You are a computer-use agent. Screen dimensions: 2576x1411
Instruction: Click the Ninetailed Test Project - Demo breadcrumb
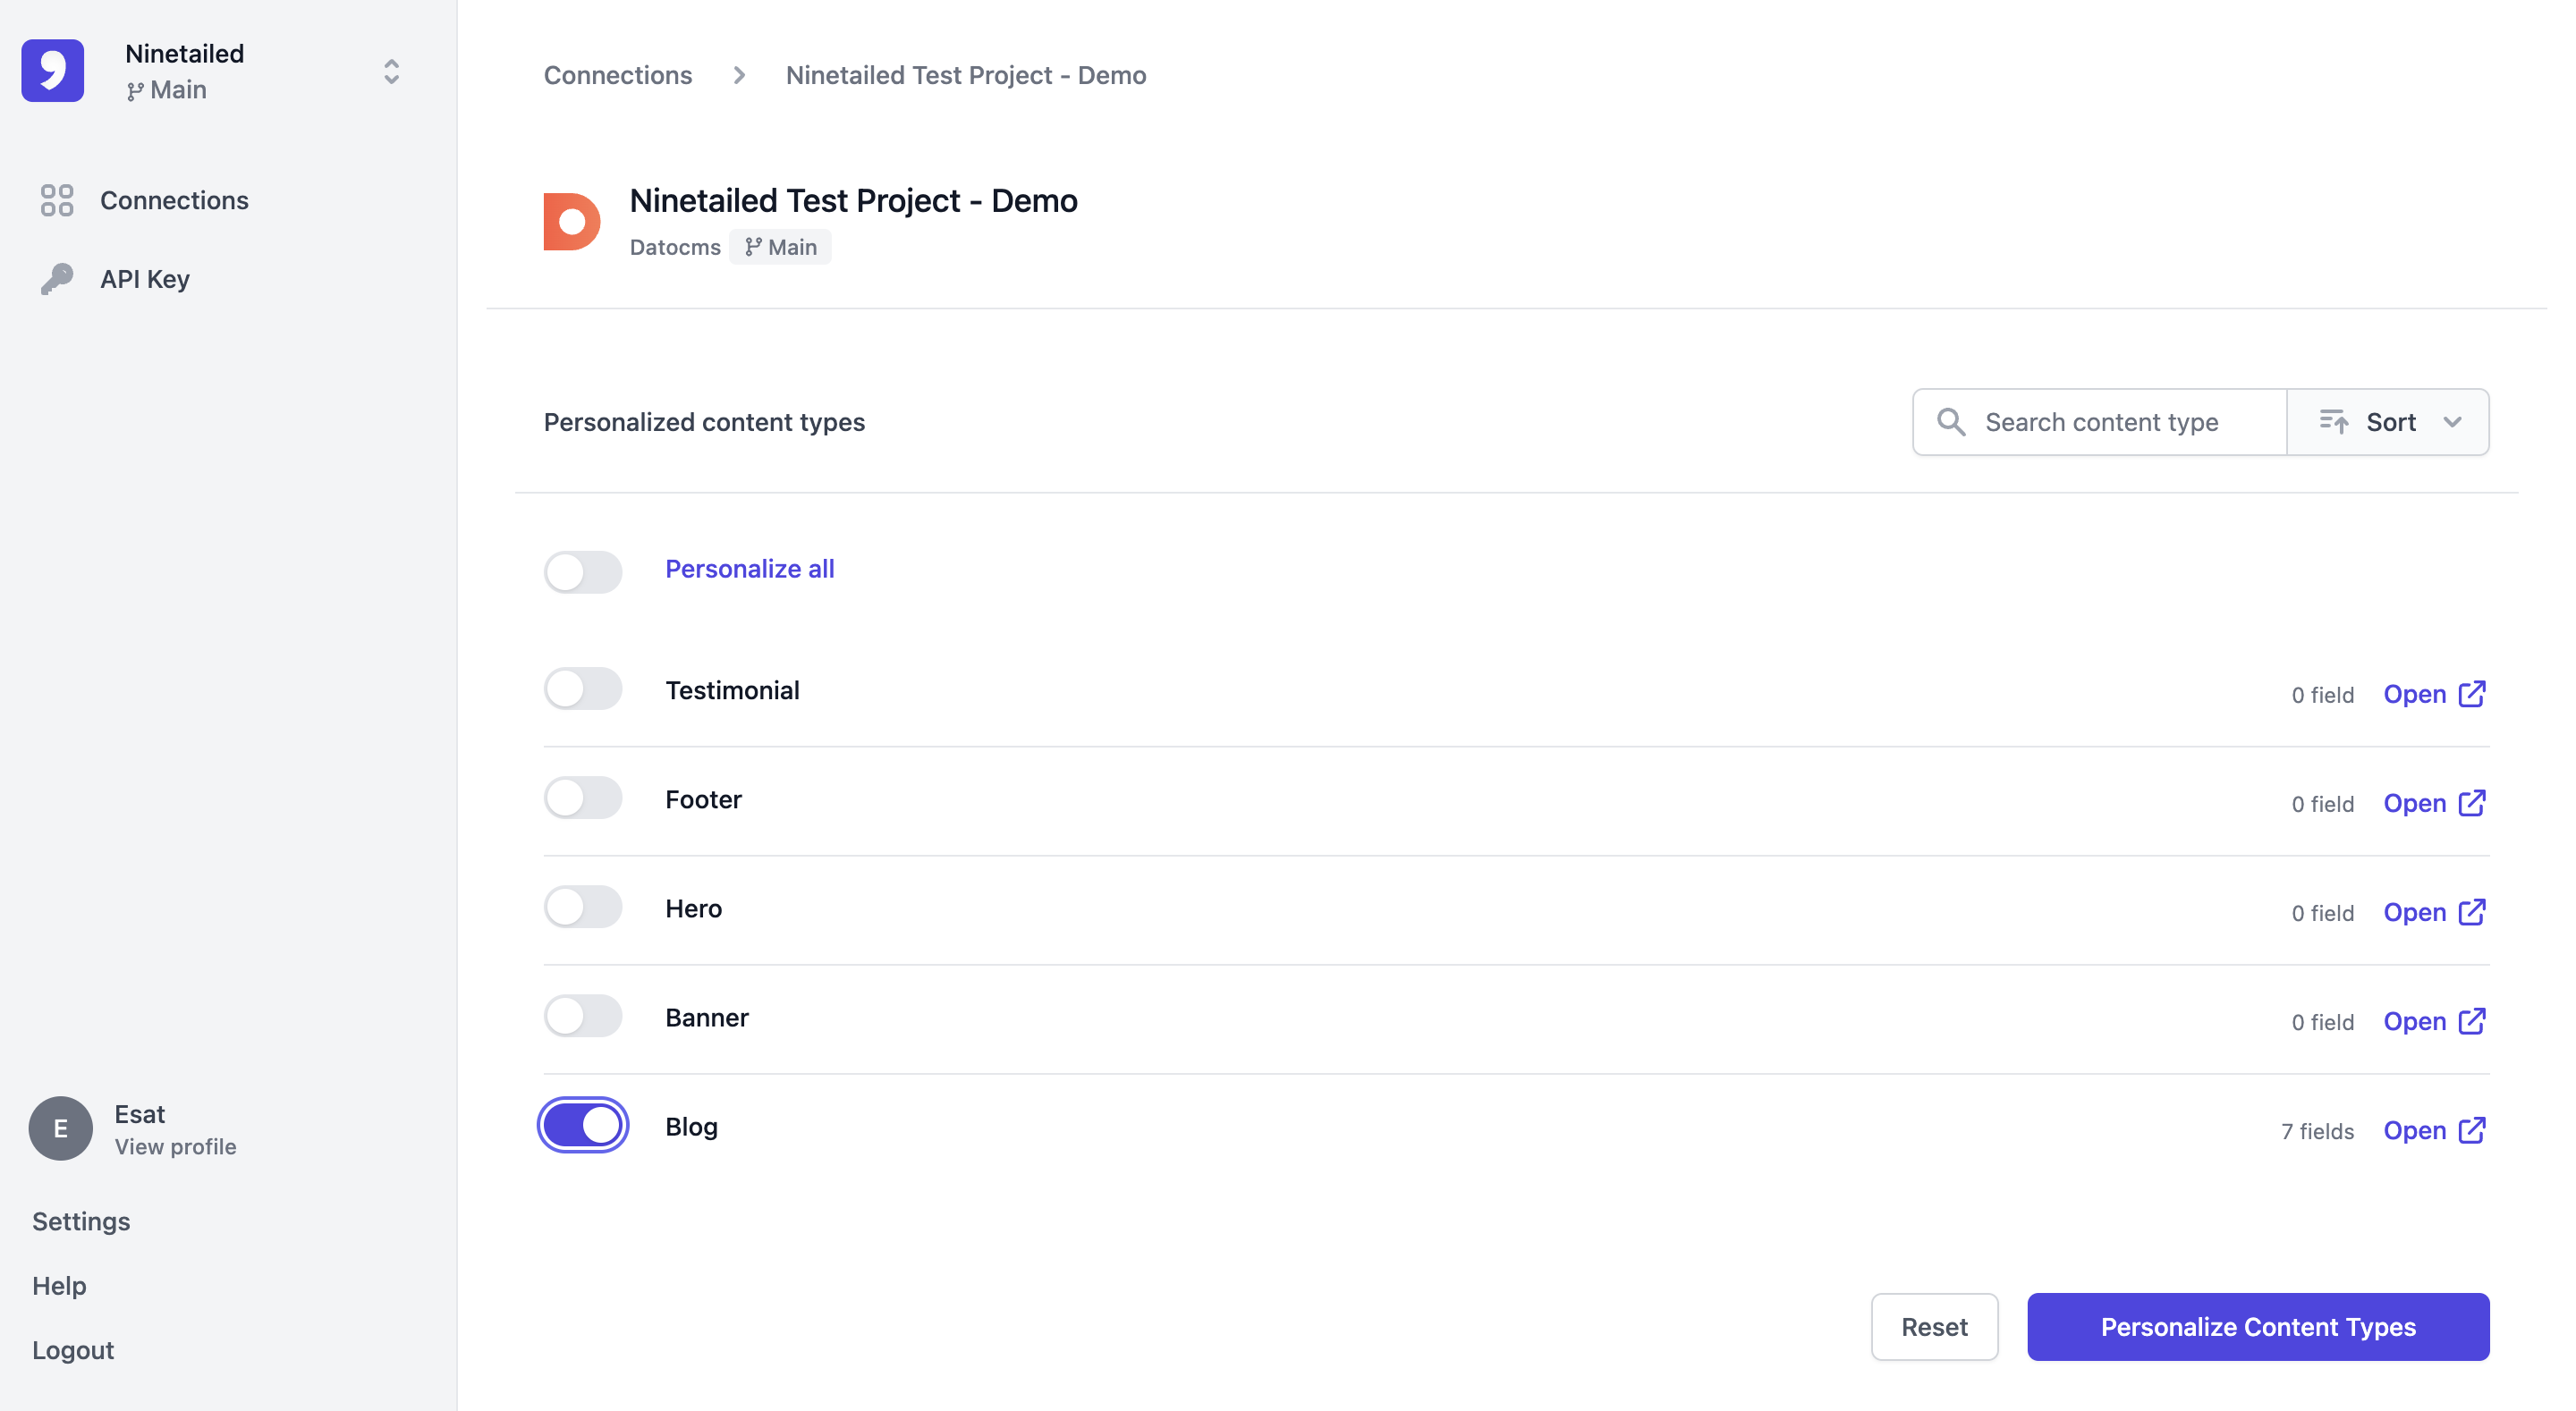pyautogui.click(x=966, y=75)
